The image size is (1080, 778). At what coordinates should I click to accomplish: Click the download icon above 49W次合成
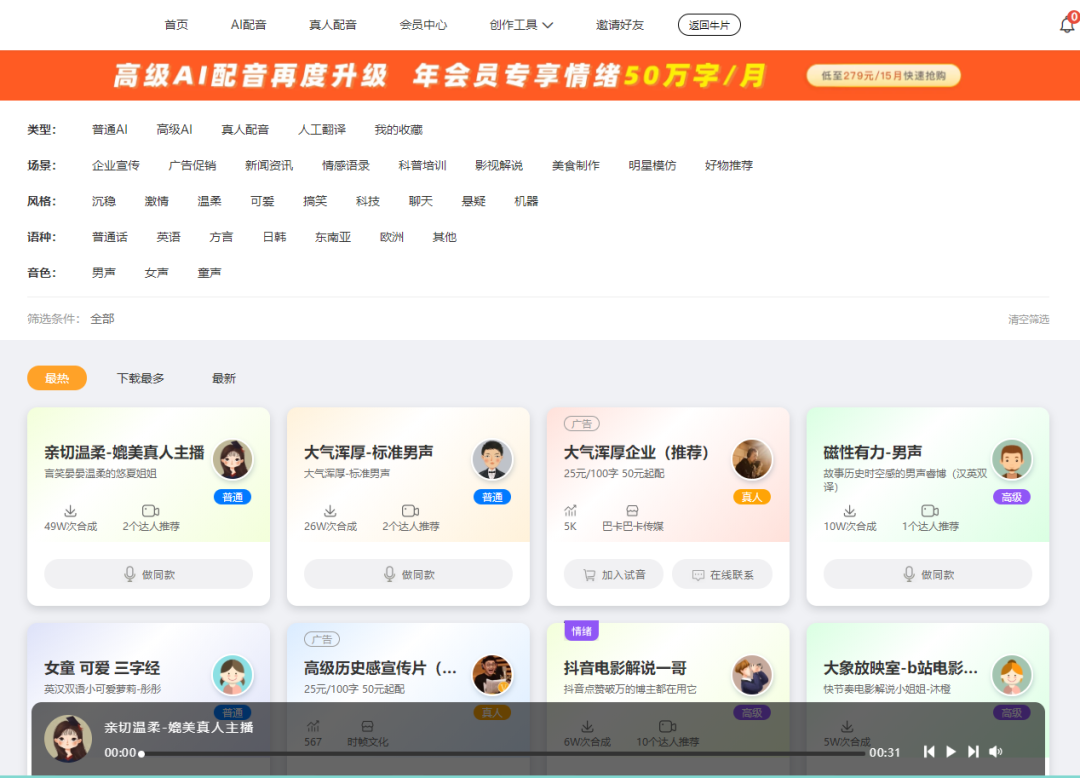click(x=70, y=511)
